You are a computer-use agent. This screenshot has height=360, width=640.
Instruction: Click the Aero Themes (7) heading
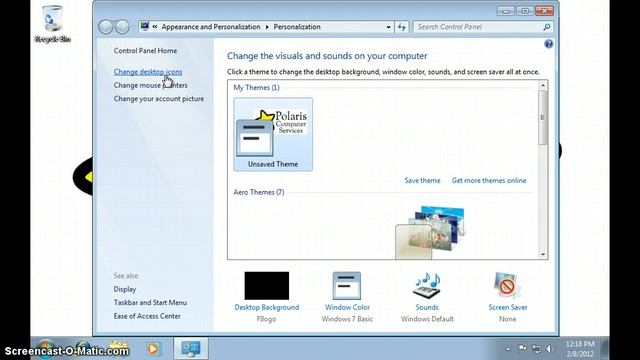click(x=259, y=192)
